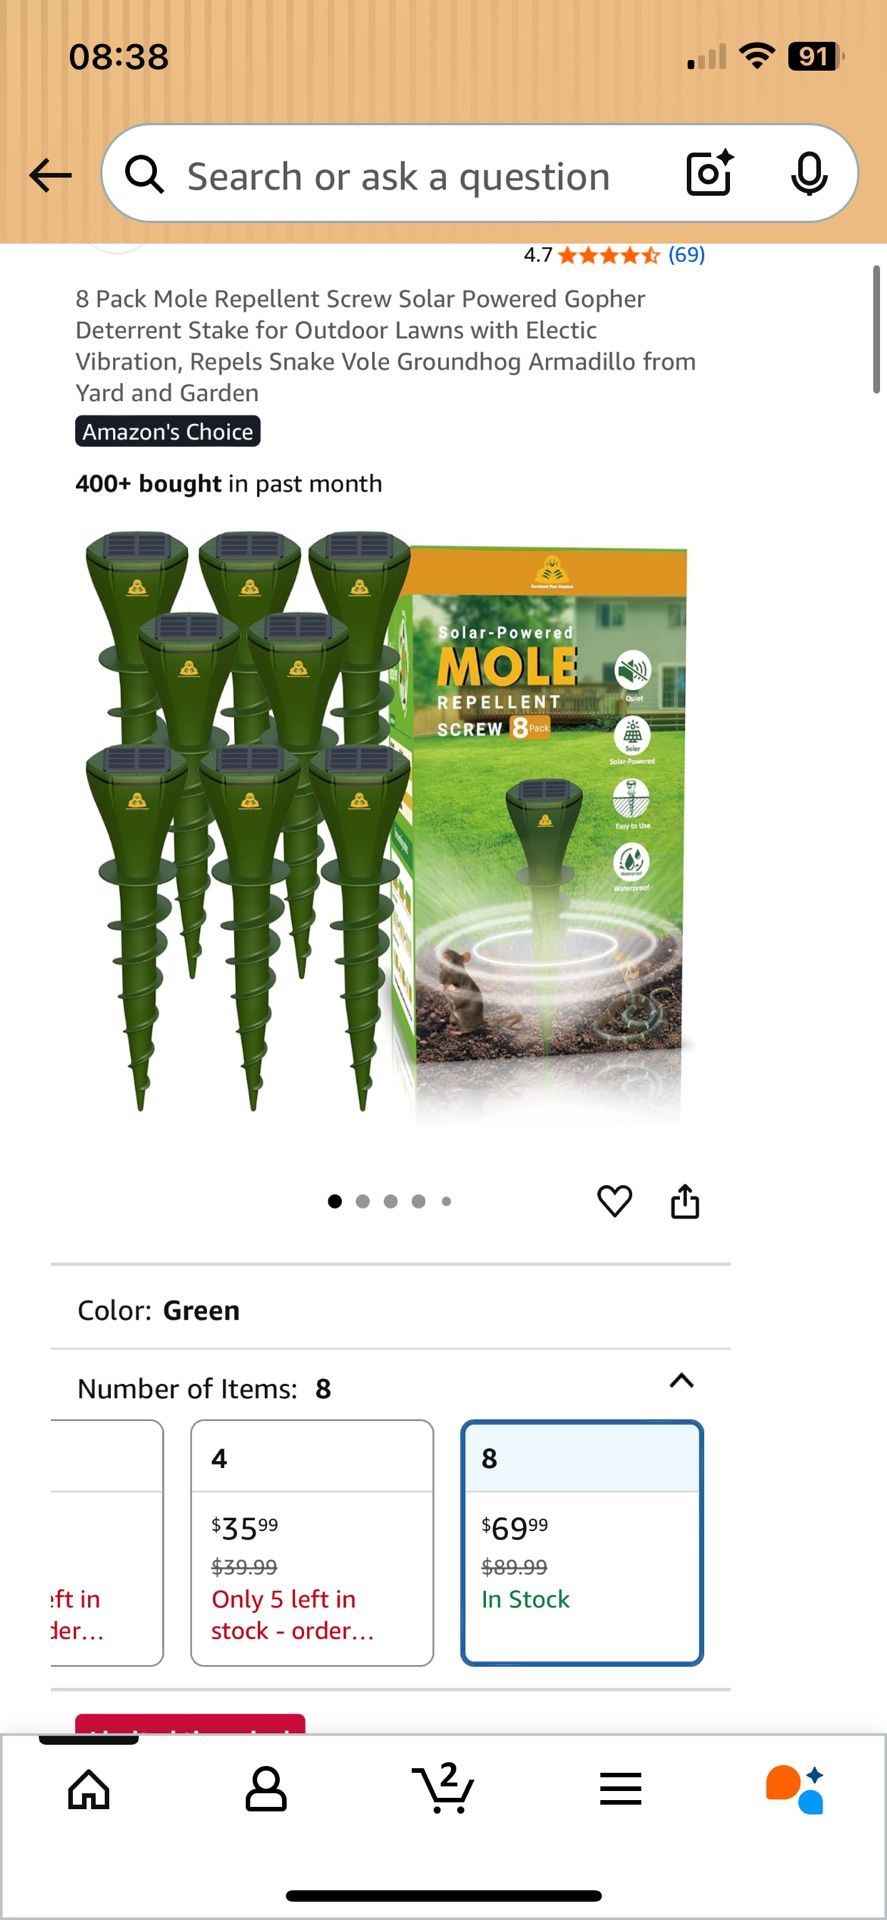887x1920 pixels.
Task: Open the account profile tab
Action: pos(266,1789)
